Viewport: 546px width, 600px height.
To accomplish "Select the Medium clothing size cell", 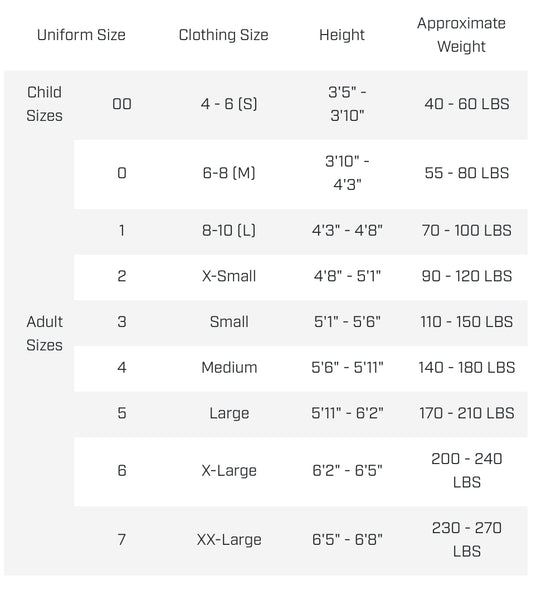I will pyautogui.click(x=229, y=368).
